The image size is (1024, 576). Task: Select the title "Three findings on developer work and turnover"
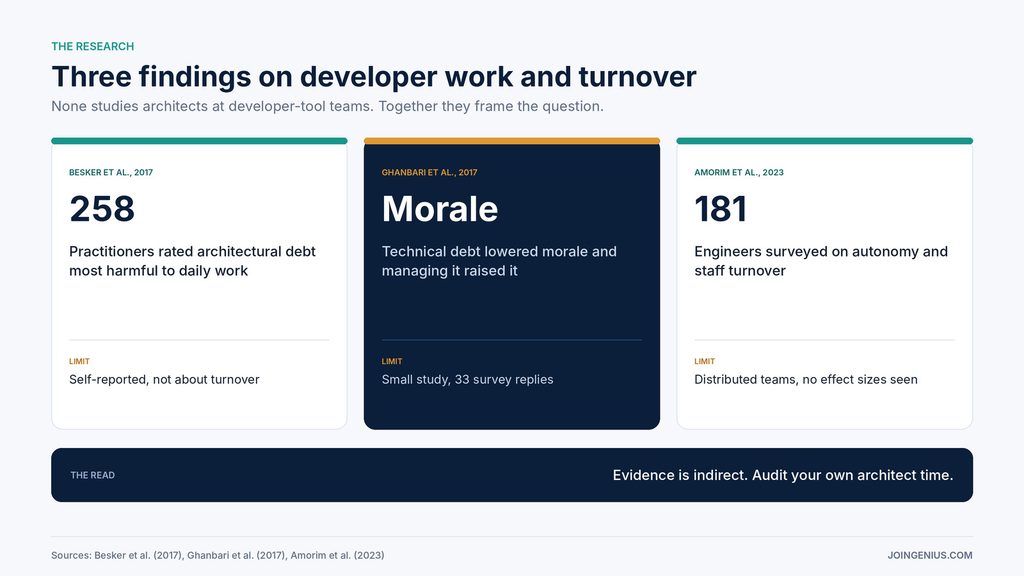coord(374,76)
